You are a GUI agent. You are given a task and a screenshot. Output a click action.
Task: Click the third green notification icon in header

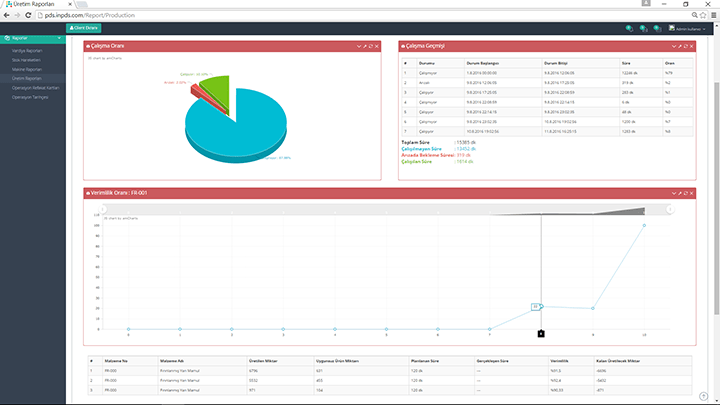[657, 28]
